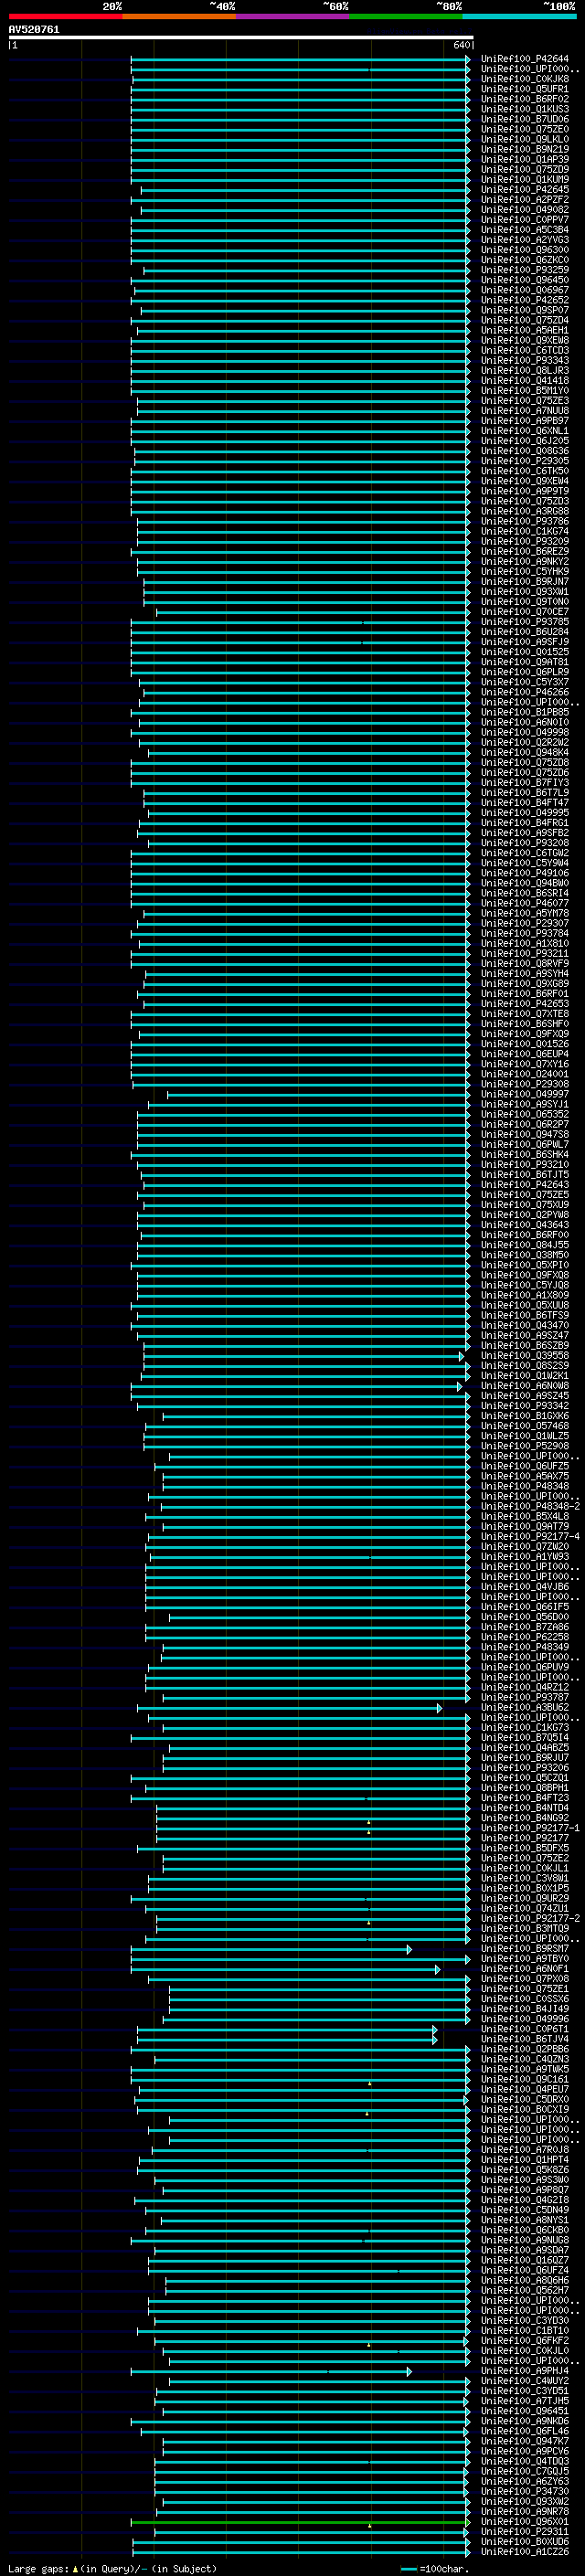This screenshot has width=585, height=2576.
Task: Select label UniRef100_Q75ZE0
Action: pos(525,129)
